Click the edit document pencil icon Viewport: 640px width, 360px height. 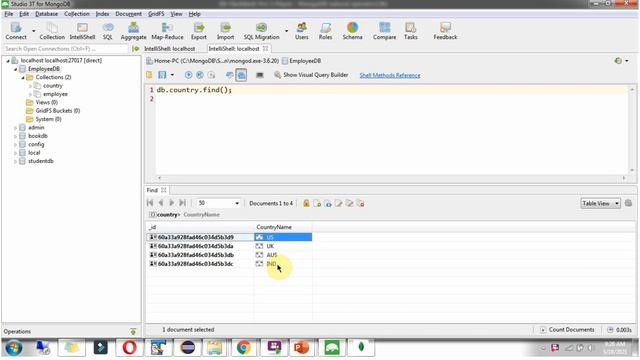point(338,203)
